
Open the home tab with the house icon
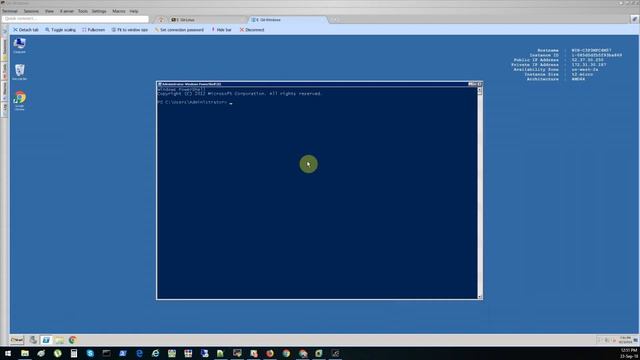(x=161, y=20)
